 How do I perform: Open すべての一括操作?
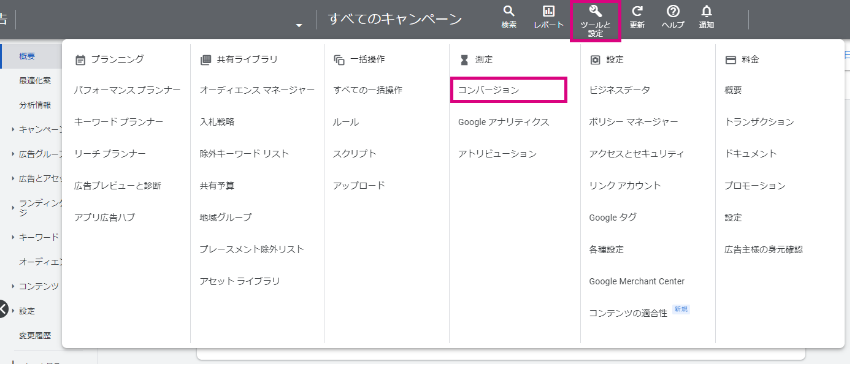368,90
